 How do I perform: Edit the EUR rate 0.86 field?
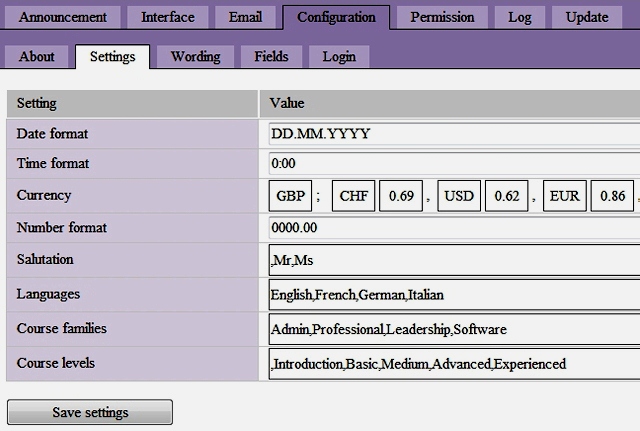coord(611,196)
